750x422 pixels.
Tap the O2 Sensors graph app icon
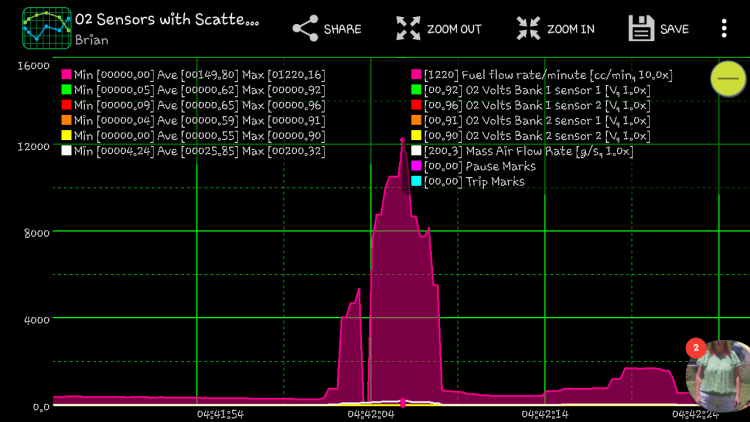coord(46,28)
